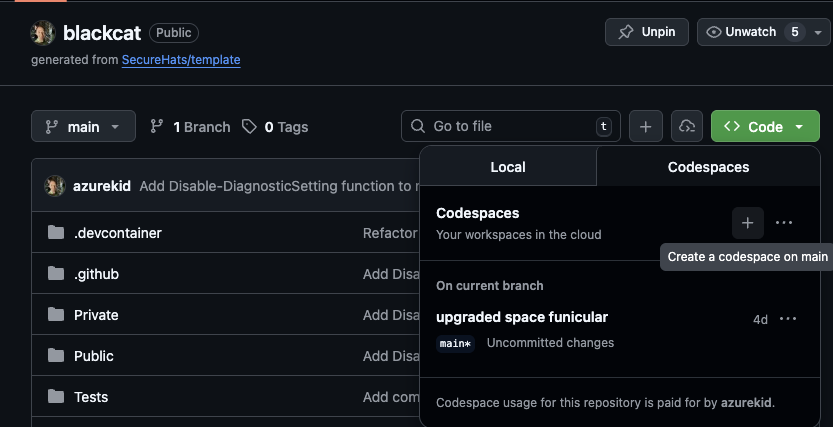The image size is (833, 427).
Task: Unpin the blackcat repository
Action: tap(646, 32)
